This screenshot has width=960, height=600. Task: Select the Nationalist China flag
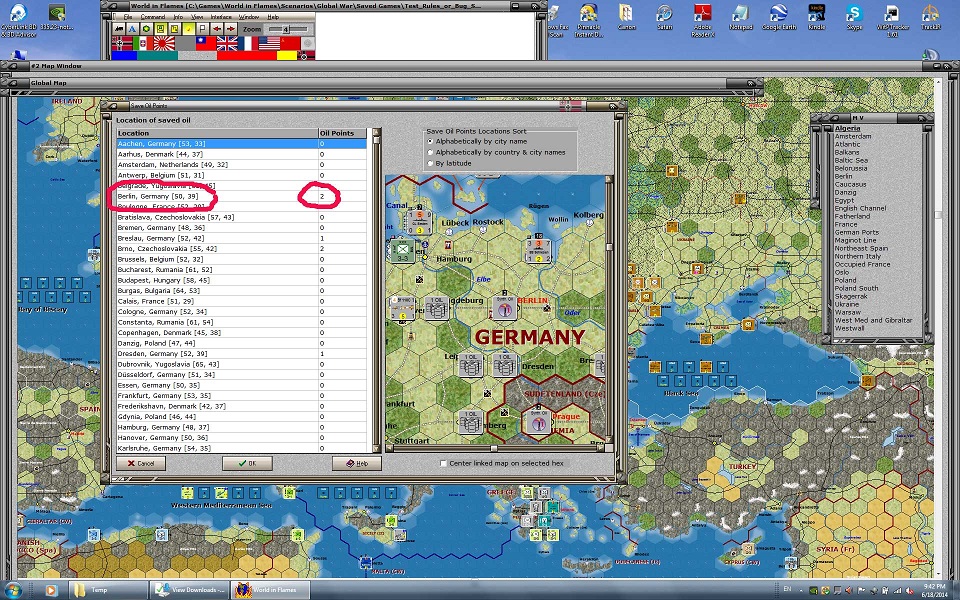(x=206, y=43)
